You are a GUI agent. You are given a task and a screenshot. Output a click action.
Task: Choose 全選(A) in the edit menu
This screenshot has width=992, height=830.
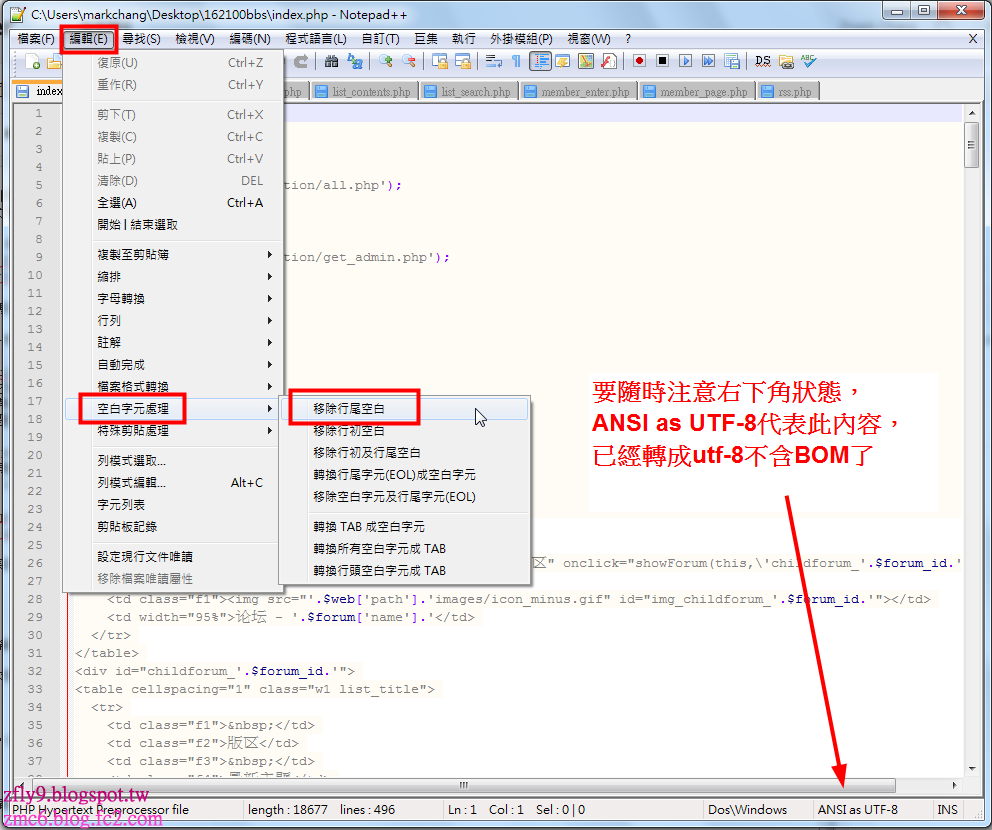[x=173, y=202]
